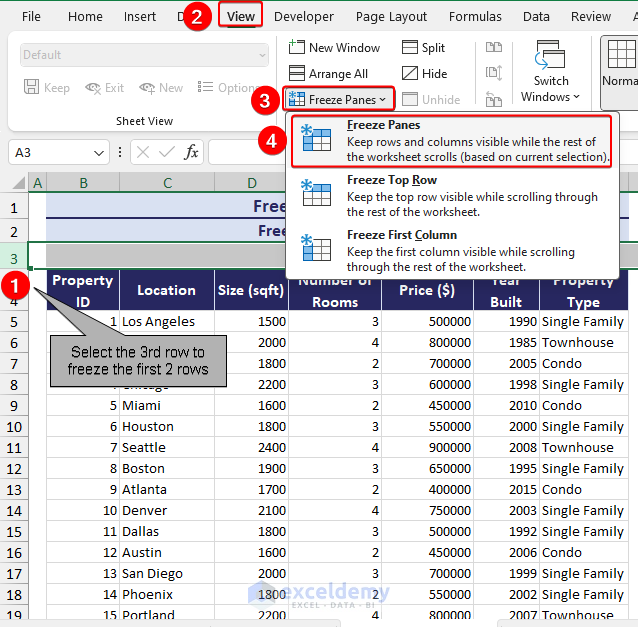The width and height of the screenshot is (638, 627).
Task: Open the Default sheet view combo box
Action: pos(144,55)
